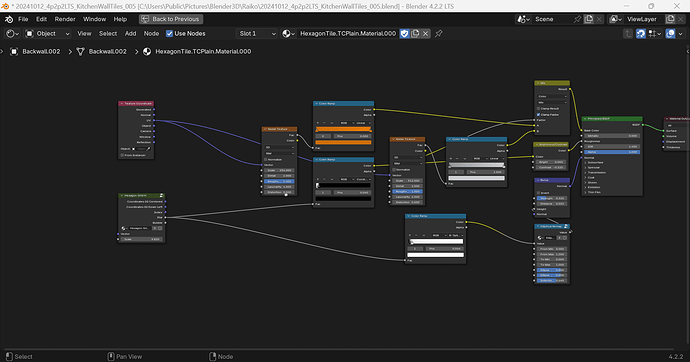Toggle Invert checkbox in the Bump node

tap(538, 193)
